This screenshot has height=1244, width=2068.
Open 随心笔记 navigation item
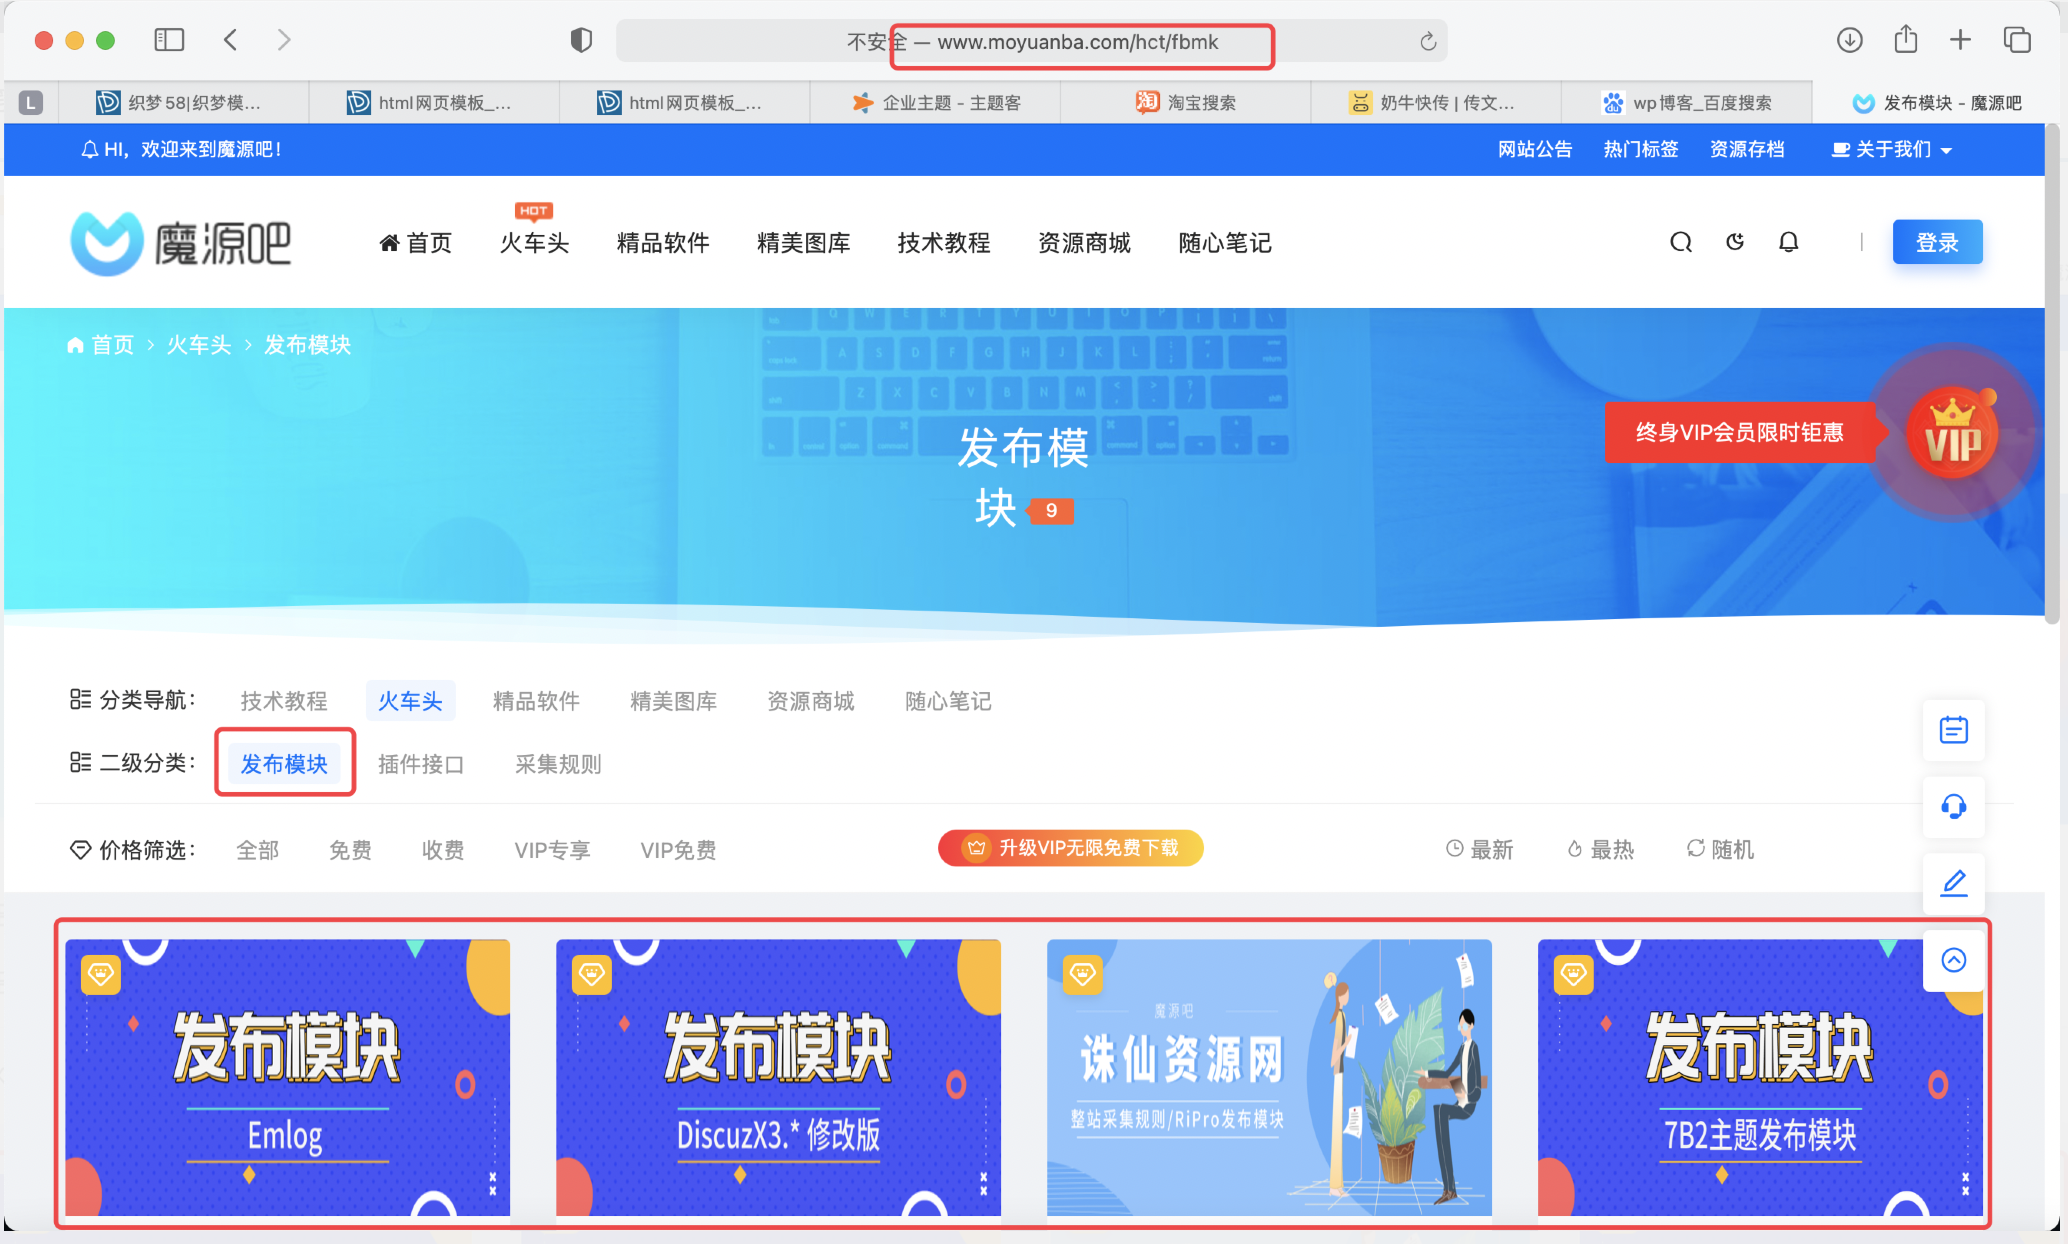click(x=1225, y=243)
